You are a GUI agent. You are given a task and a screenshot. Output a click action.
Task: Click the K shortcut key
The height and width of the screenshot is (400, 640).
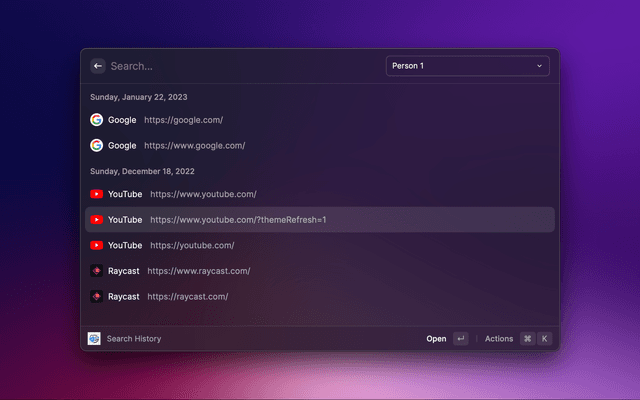(545, 339)
